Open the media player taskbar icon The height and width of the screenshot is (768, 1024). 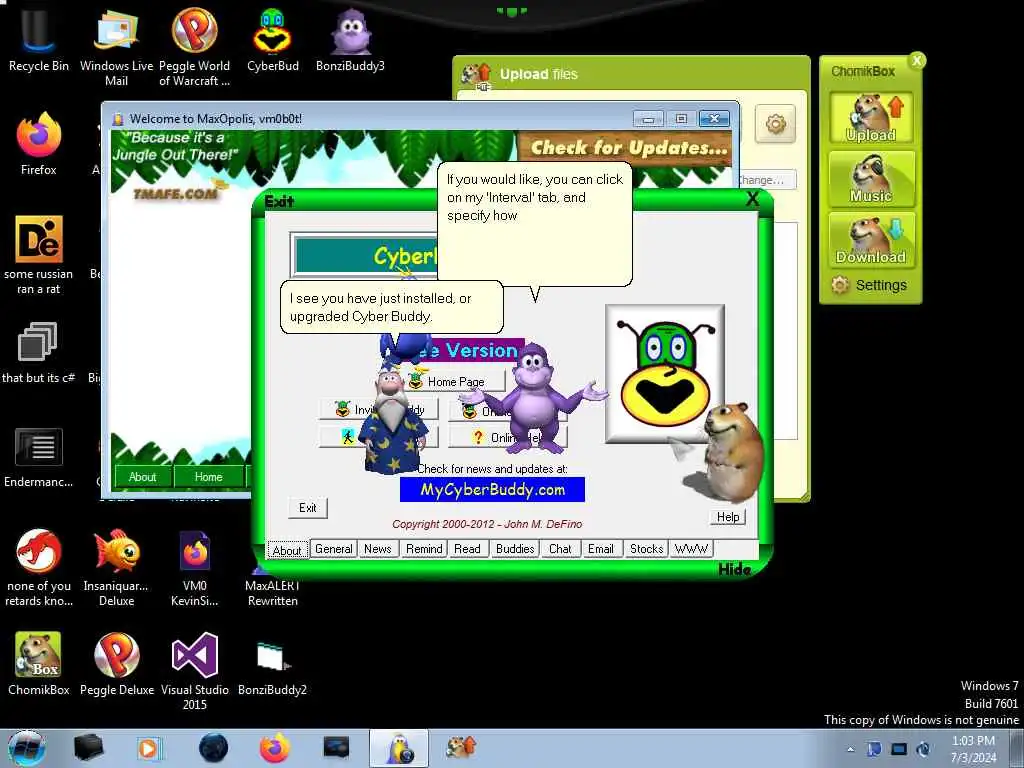coord(149,748)
